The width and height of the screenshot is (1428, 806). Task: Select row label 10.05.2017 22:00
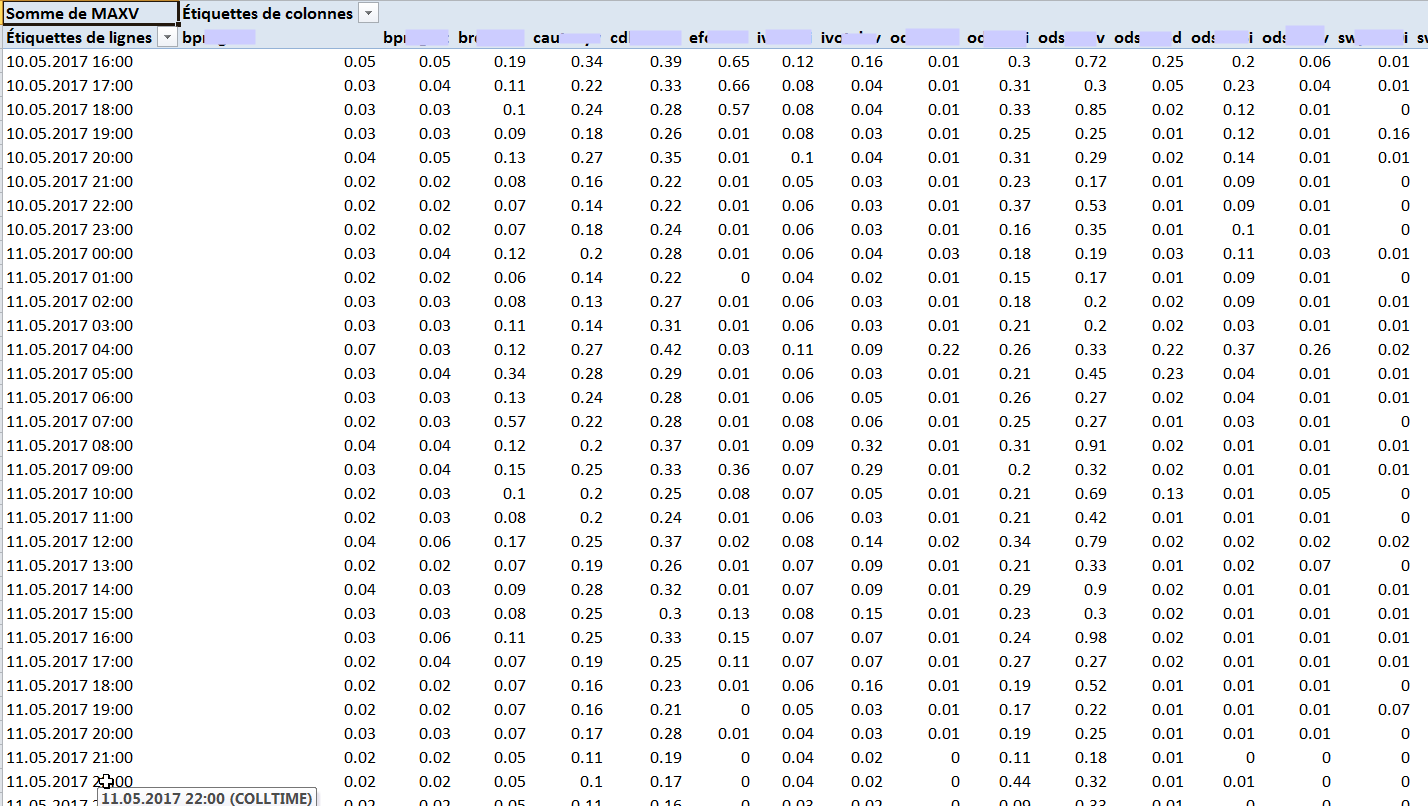[70, 206]
